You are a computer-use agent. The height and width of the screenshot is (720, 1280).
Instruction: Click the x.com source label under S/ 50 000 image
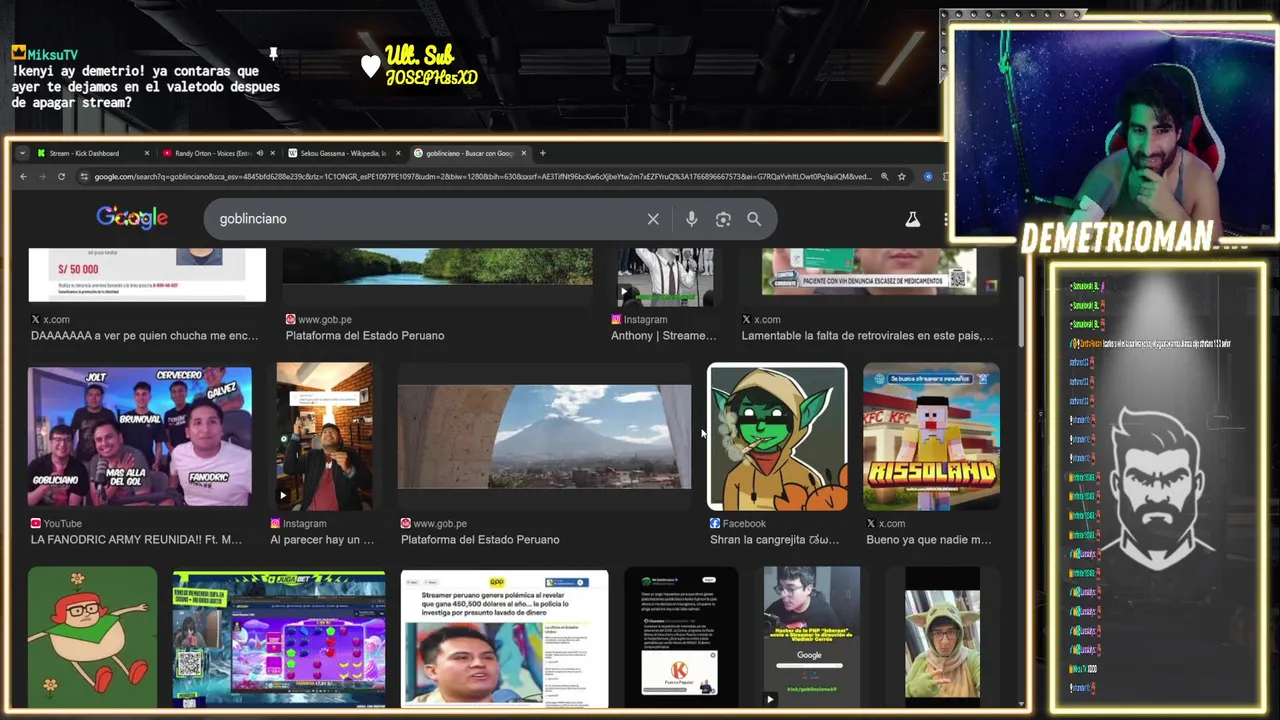coord(50,320)
